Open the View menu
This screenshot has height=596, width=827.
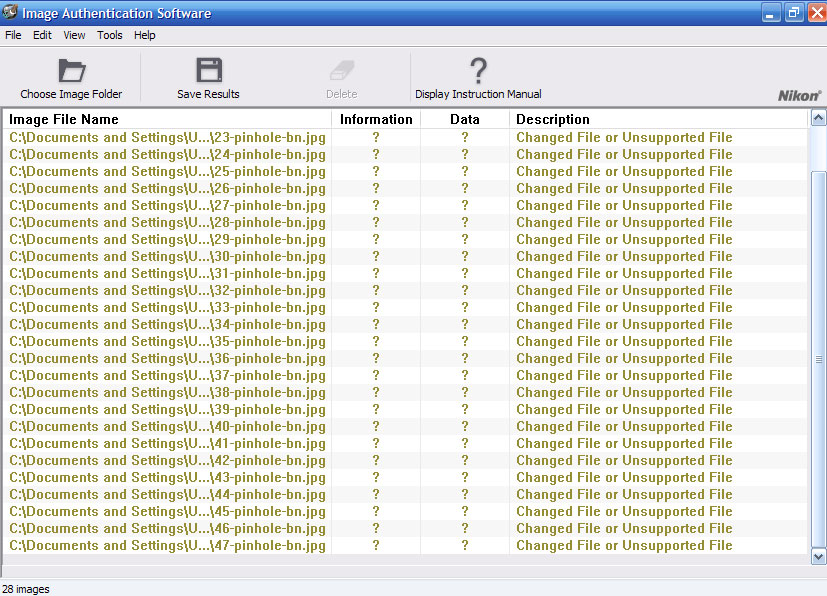click(x=74, y=35)
